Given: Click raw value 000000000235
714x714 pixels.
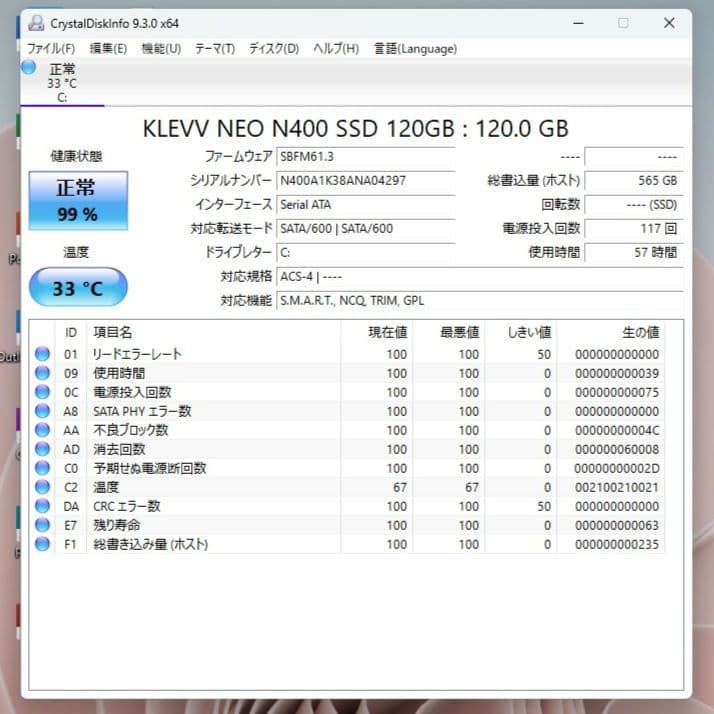Looking at the screenshot, I should coord(617,544).
